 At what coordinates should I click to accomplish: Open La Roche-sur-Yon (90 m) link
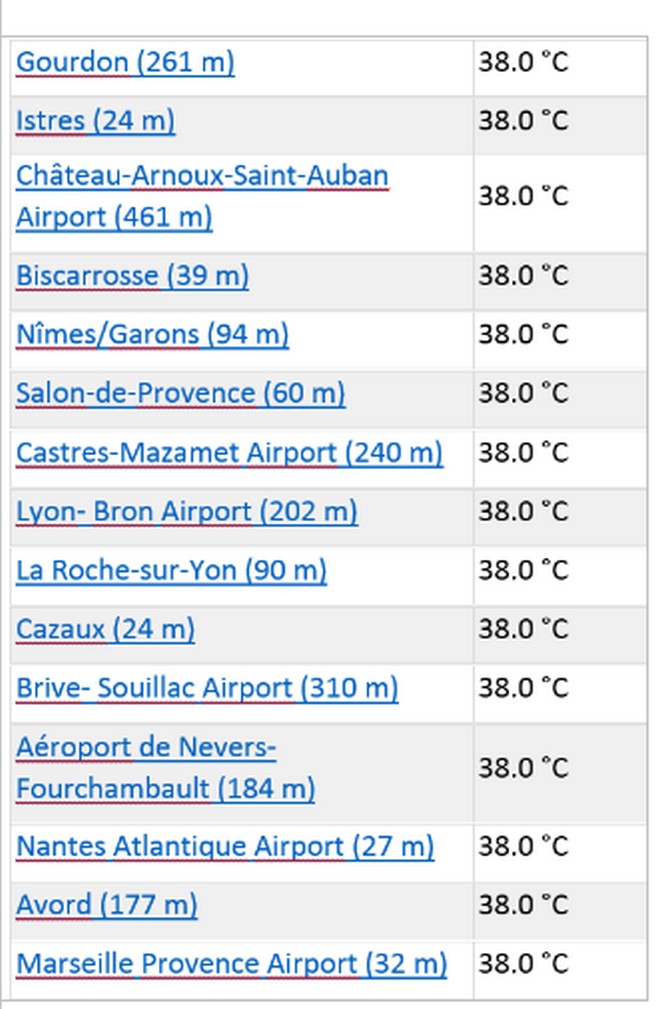pyautogui.click(x=171, y=571)
